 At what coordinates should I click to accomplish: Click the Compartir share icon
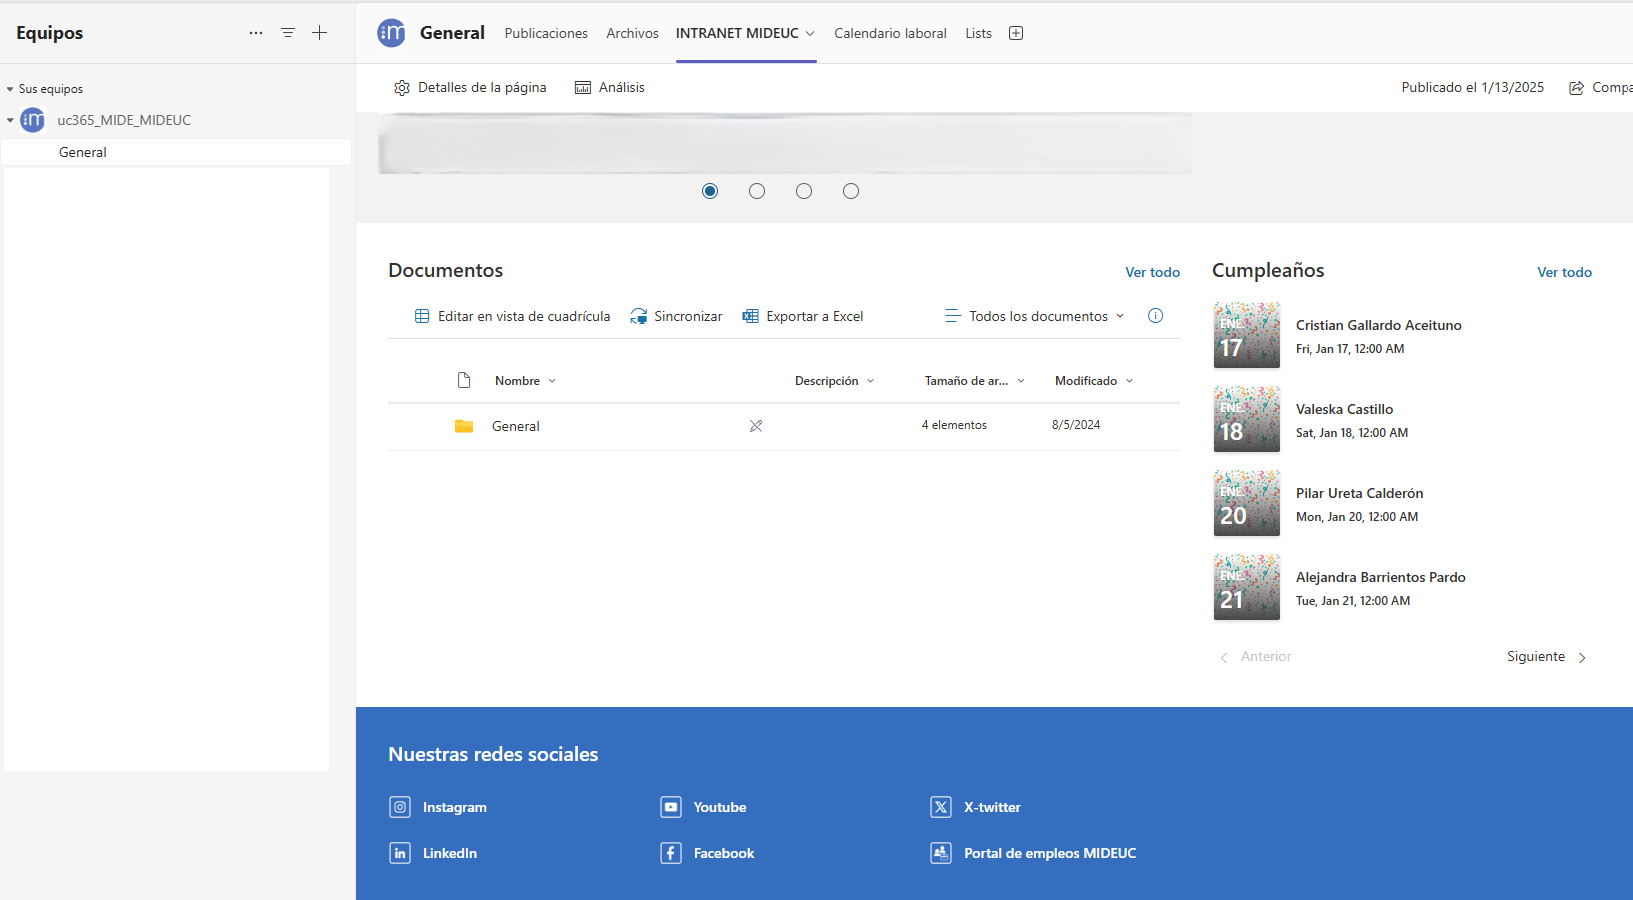(1577, 88)
